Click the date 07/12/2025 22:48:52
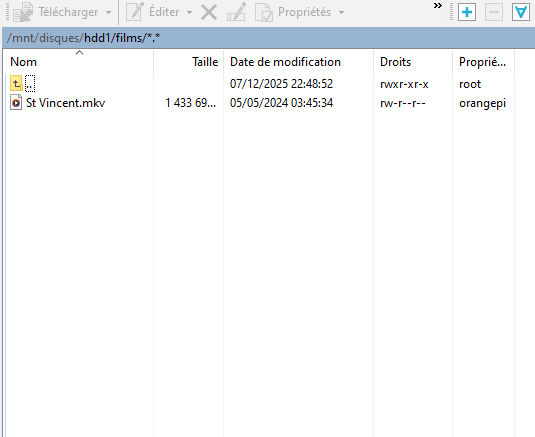This screenshot has height=437, width=535. (281, 84)
